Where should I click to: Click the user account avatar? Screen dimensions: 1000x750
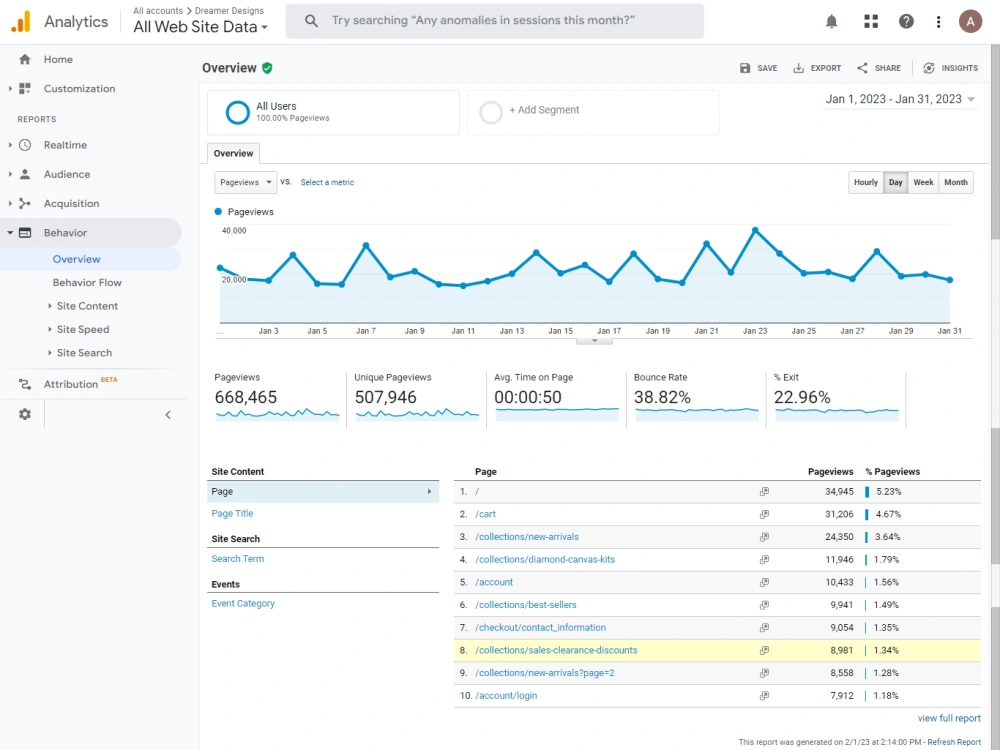[971, 22]
